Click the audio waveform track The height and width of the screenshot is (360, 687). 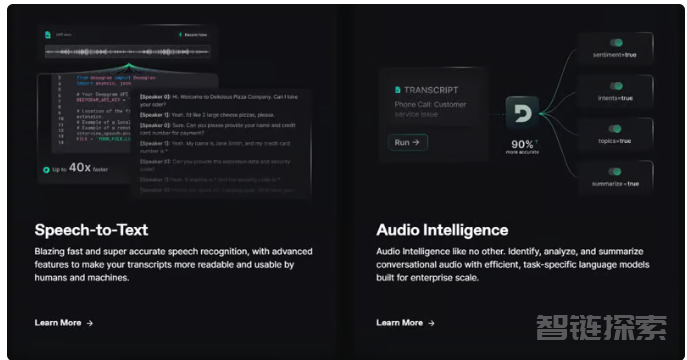click(127, 52)
